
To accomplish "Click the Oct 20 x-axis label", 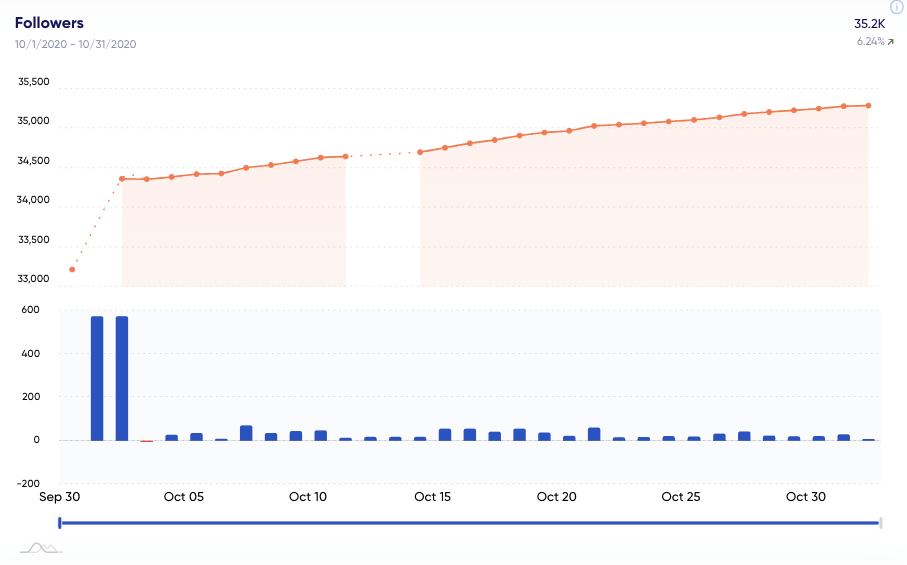I will pyautogui.click(x=556, y=497).
